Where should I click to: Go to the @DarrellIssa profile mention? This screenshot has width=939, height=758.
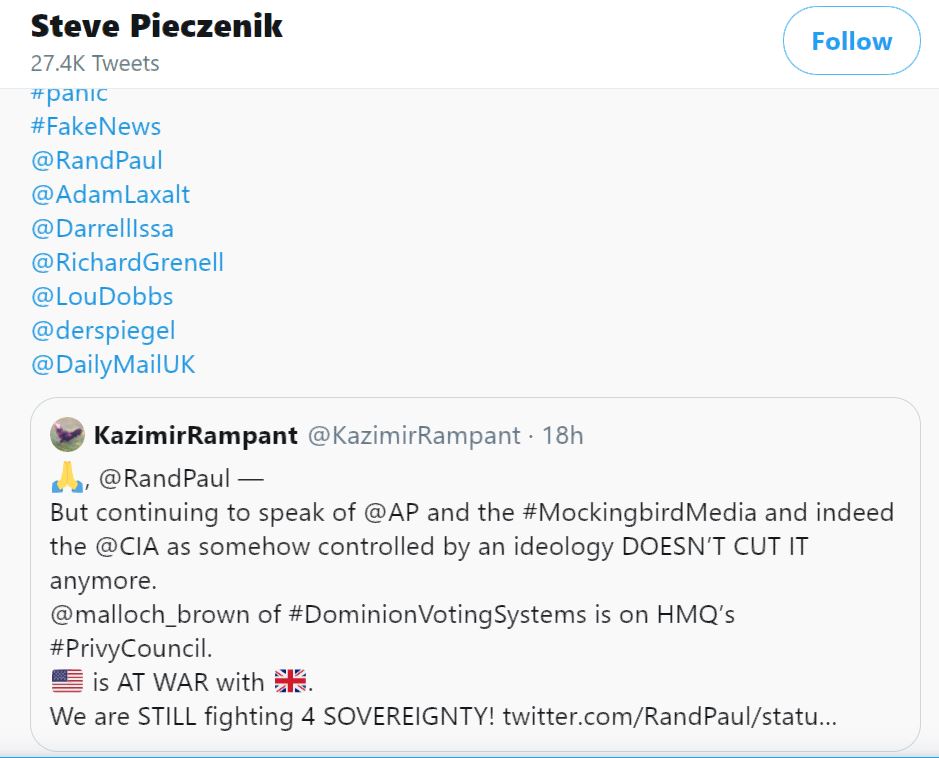pos(102,229)
